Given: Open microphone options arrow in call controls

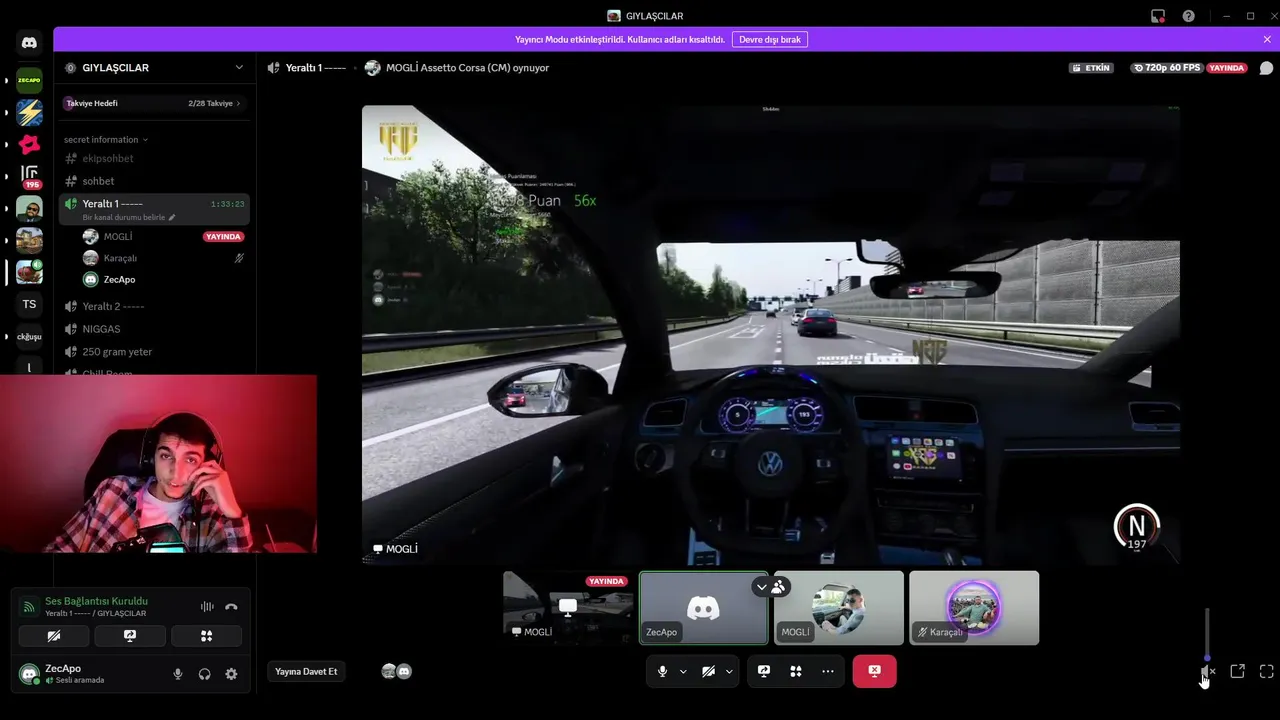Looking at the screenshot, I should coord(683,671).
